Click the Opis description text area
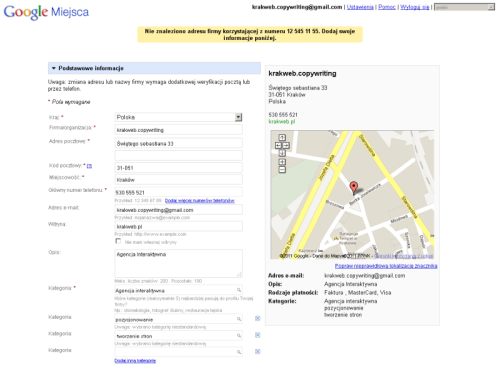500x369 pixels. coord(178,263)
